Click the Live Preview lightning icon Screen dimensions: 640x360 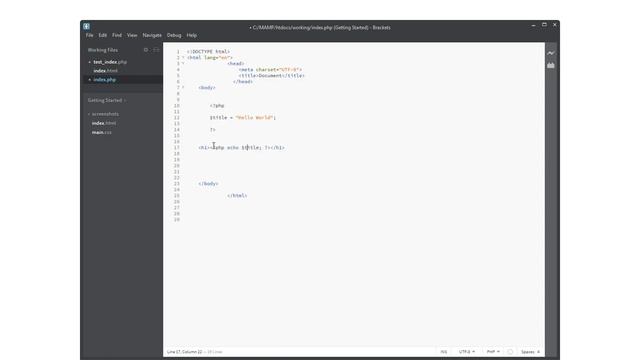[551, 53]
